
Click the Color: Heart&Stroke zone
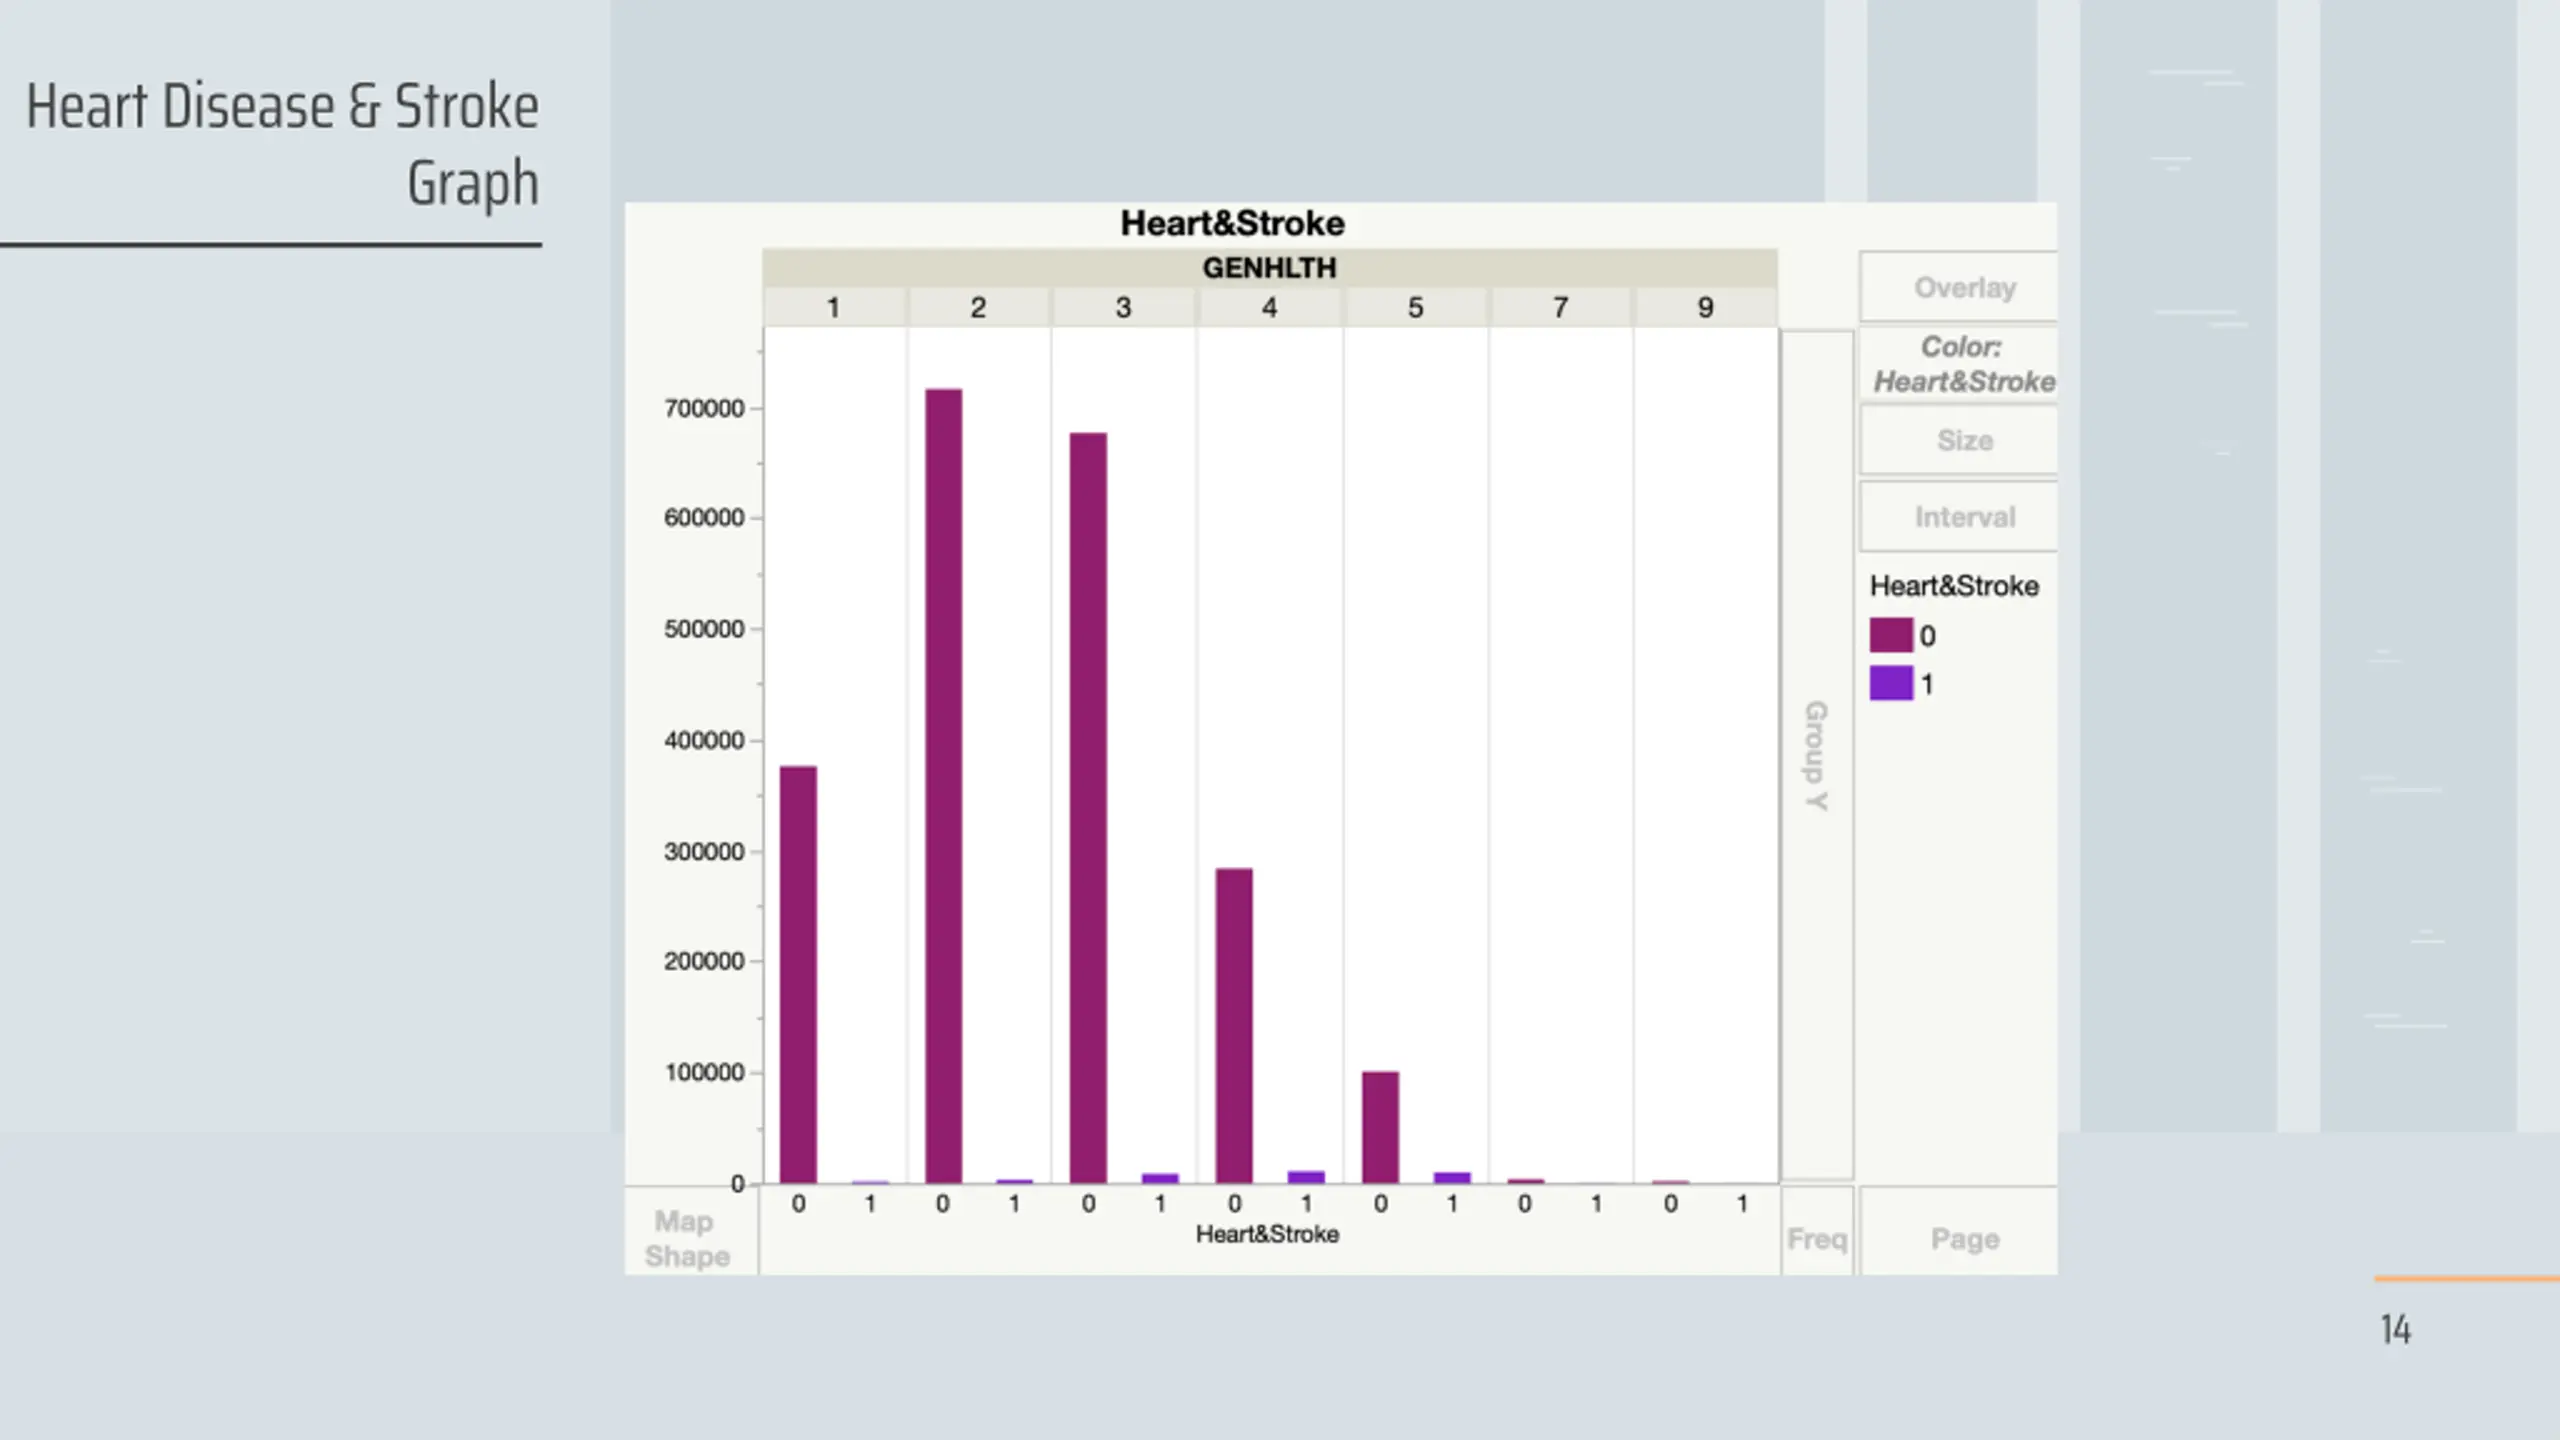1963,364
